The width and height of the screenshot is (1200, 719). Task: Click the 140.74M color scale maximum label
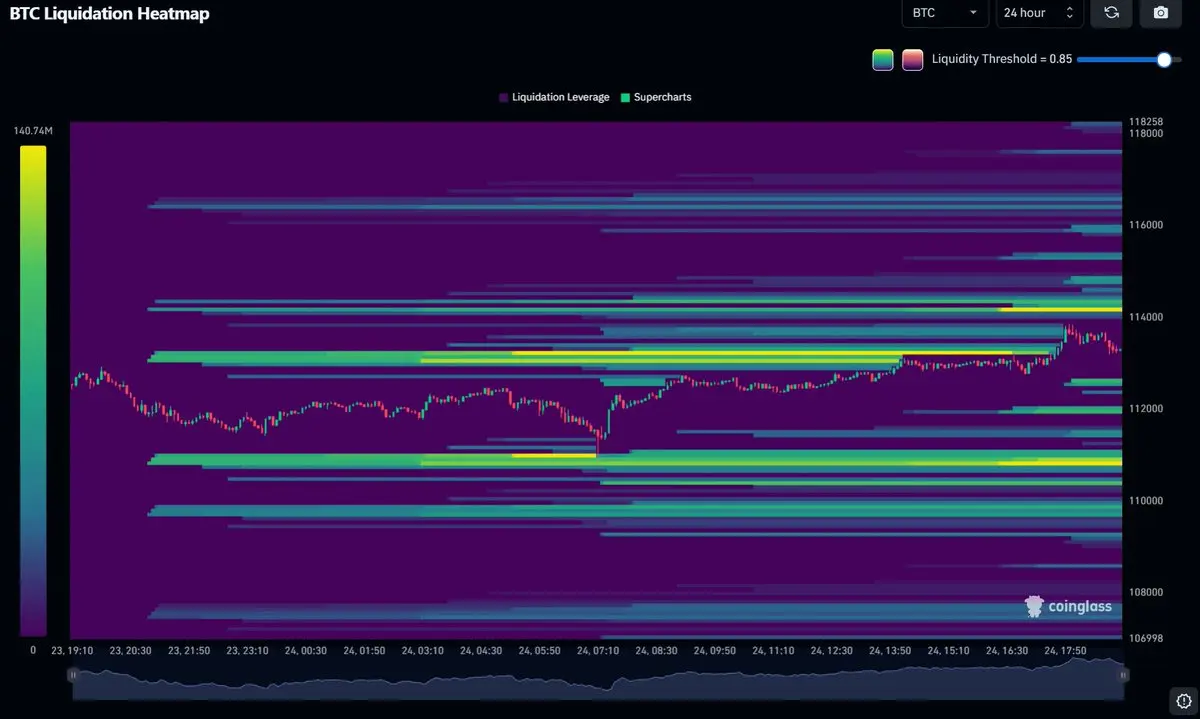pyautogui.click(x=33, y=131)
